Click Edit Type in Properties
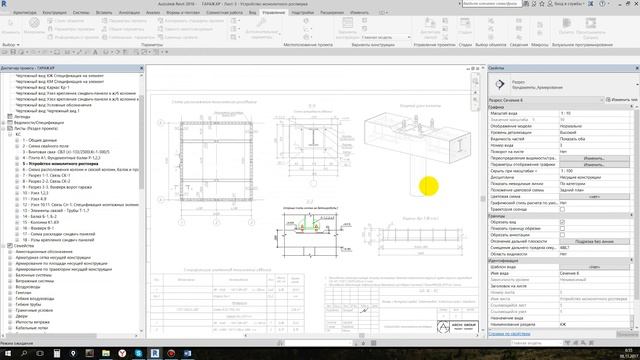The height and width of the screenshot is (360, 640). coord(621,100)
